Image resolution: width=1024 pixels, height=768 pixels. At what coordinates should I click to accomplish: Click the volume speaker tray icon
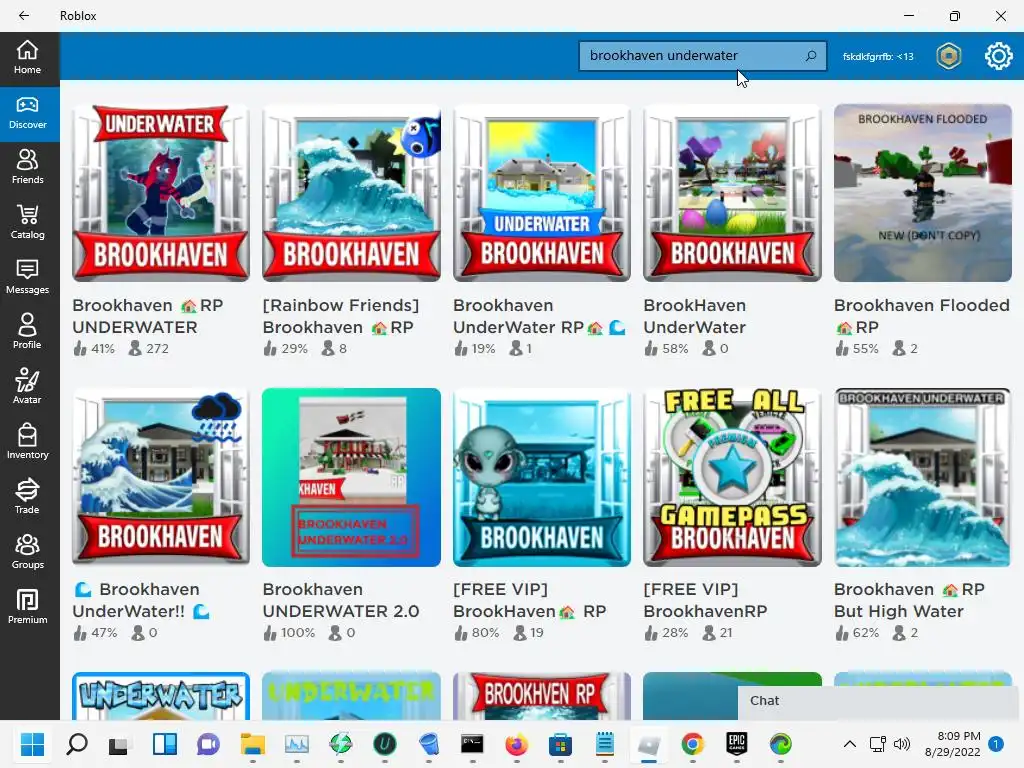tap(902, 744)
